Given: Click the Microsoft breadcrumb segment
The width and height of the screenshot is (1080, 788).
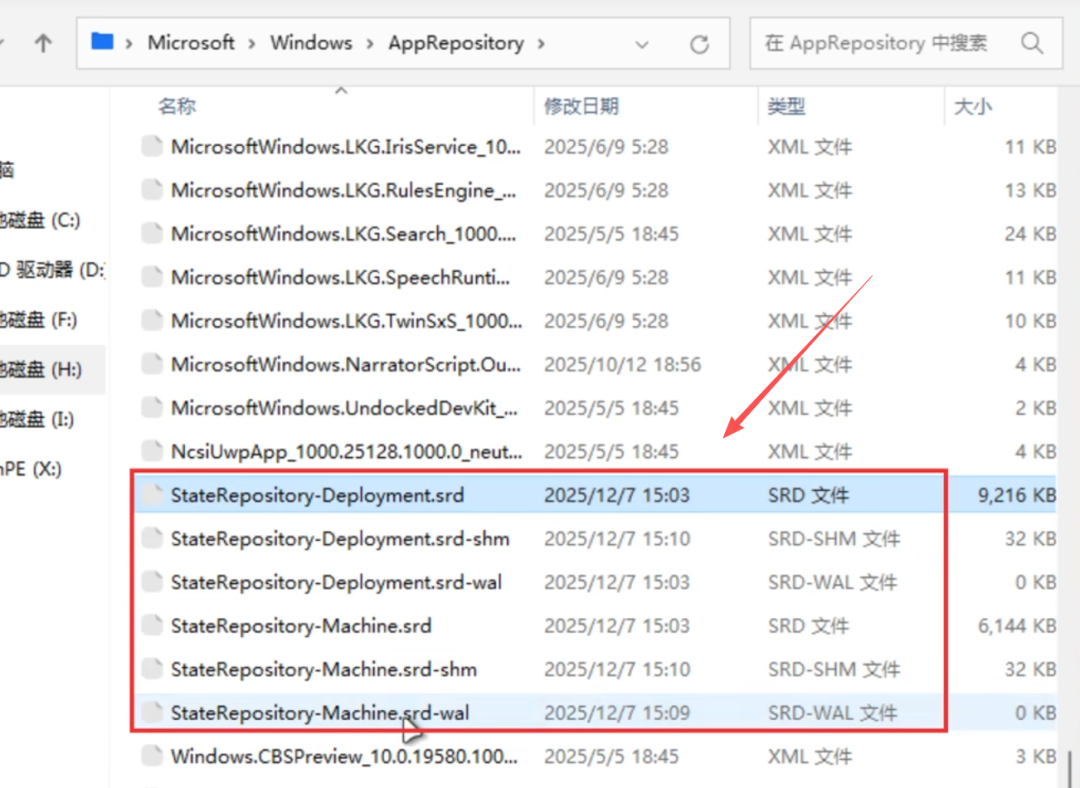Looking at the screenshot, I should 191,43.
